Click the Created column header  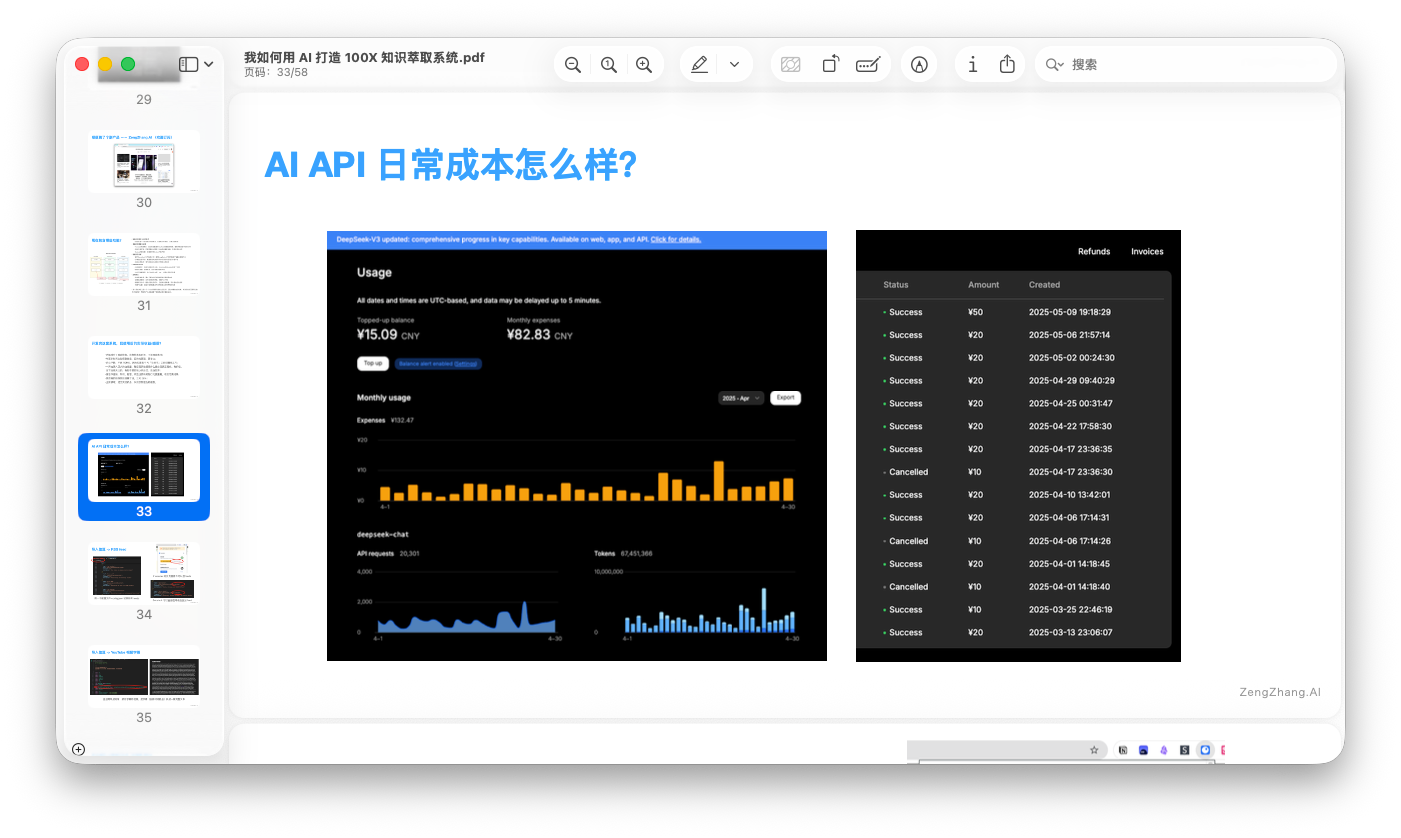(x=1044, y=285)
